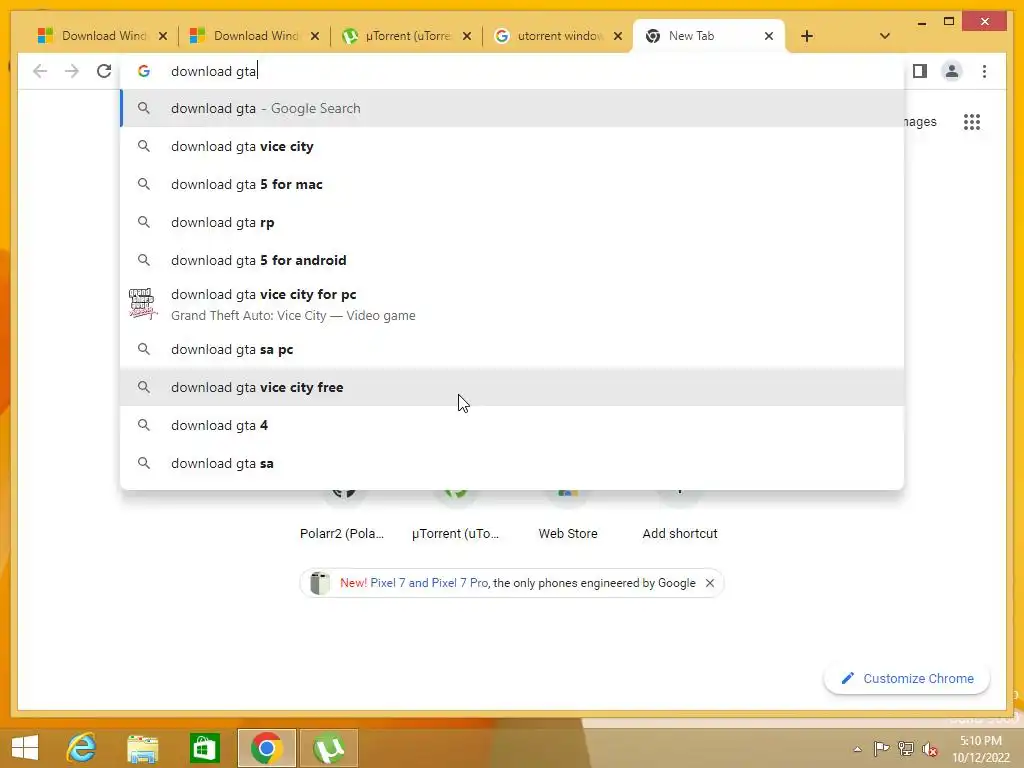Open the network tray icon
1024x768 pixels.
[906, 748]
